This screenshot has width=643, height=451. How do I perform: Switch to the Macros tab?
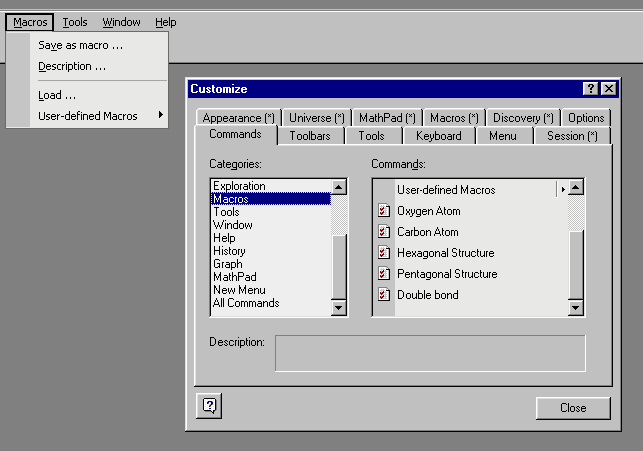coord(454,118)
